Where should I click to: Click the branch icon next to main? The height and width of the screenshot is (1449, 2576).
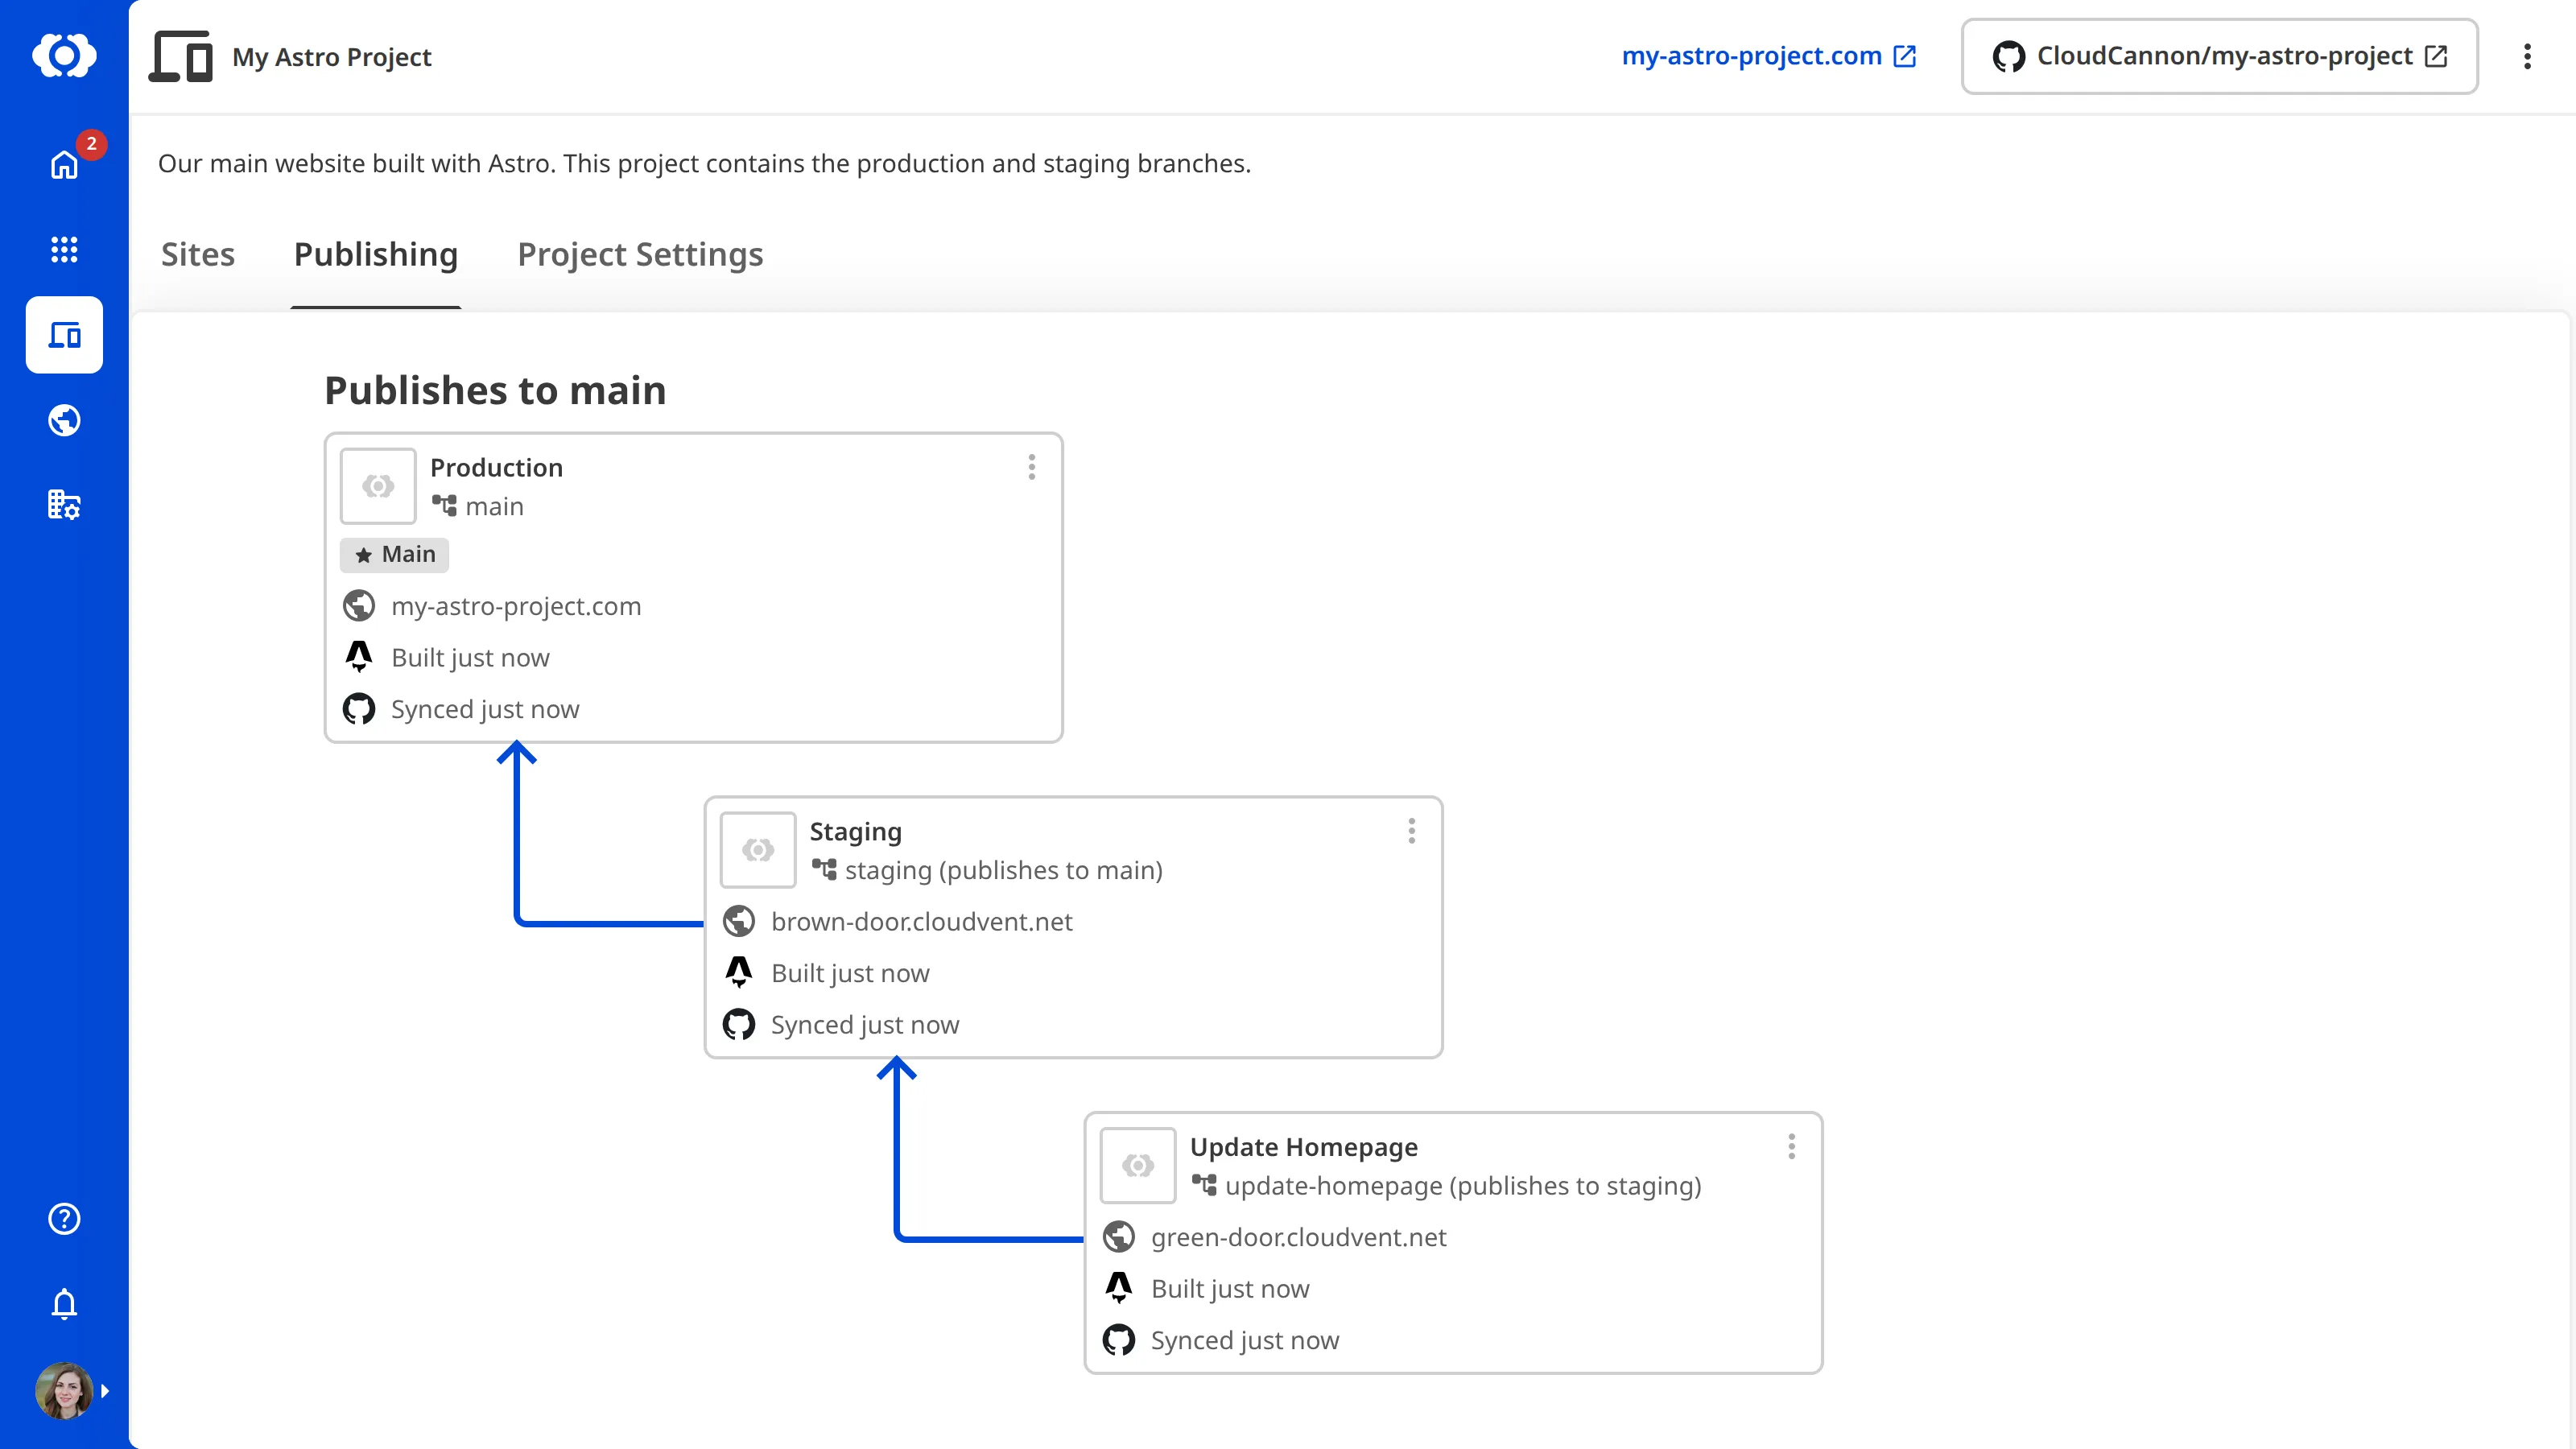444,506
